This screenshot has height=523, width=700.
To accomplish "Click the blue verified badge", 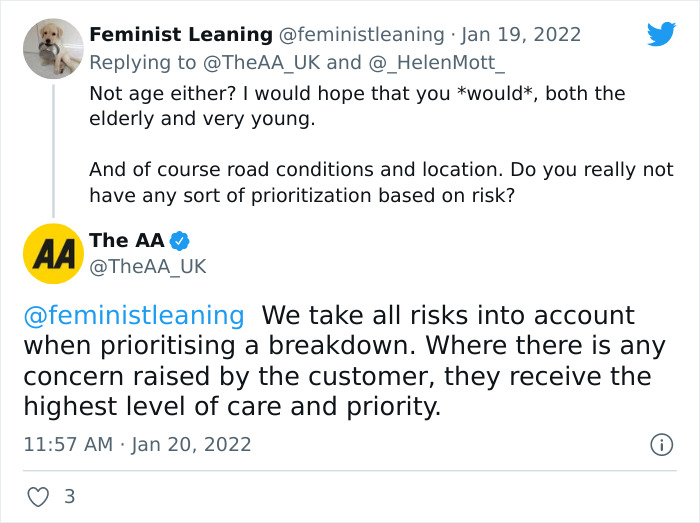I will pos(179,241).
